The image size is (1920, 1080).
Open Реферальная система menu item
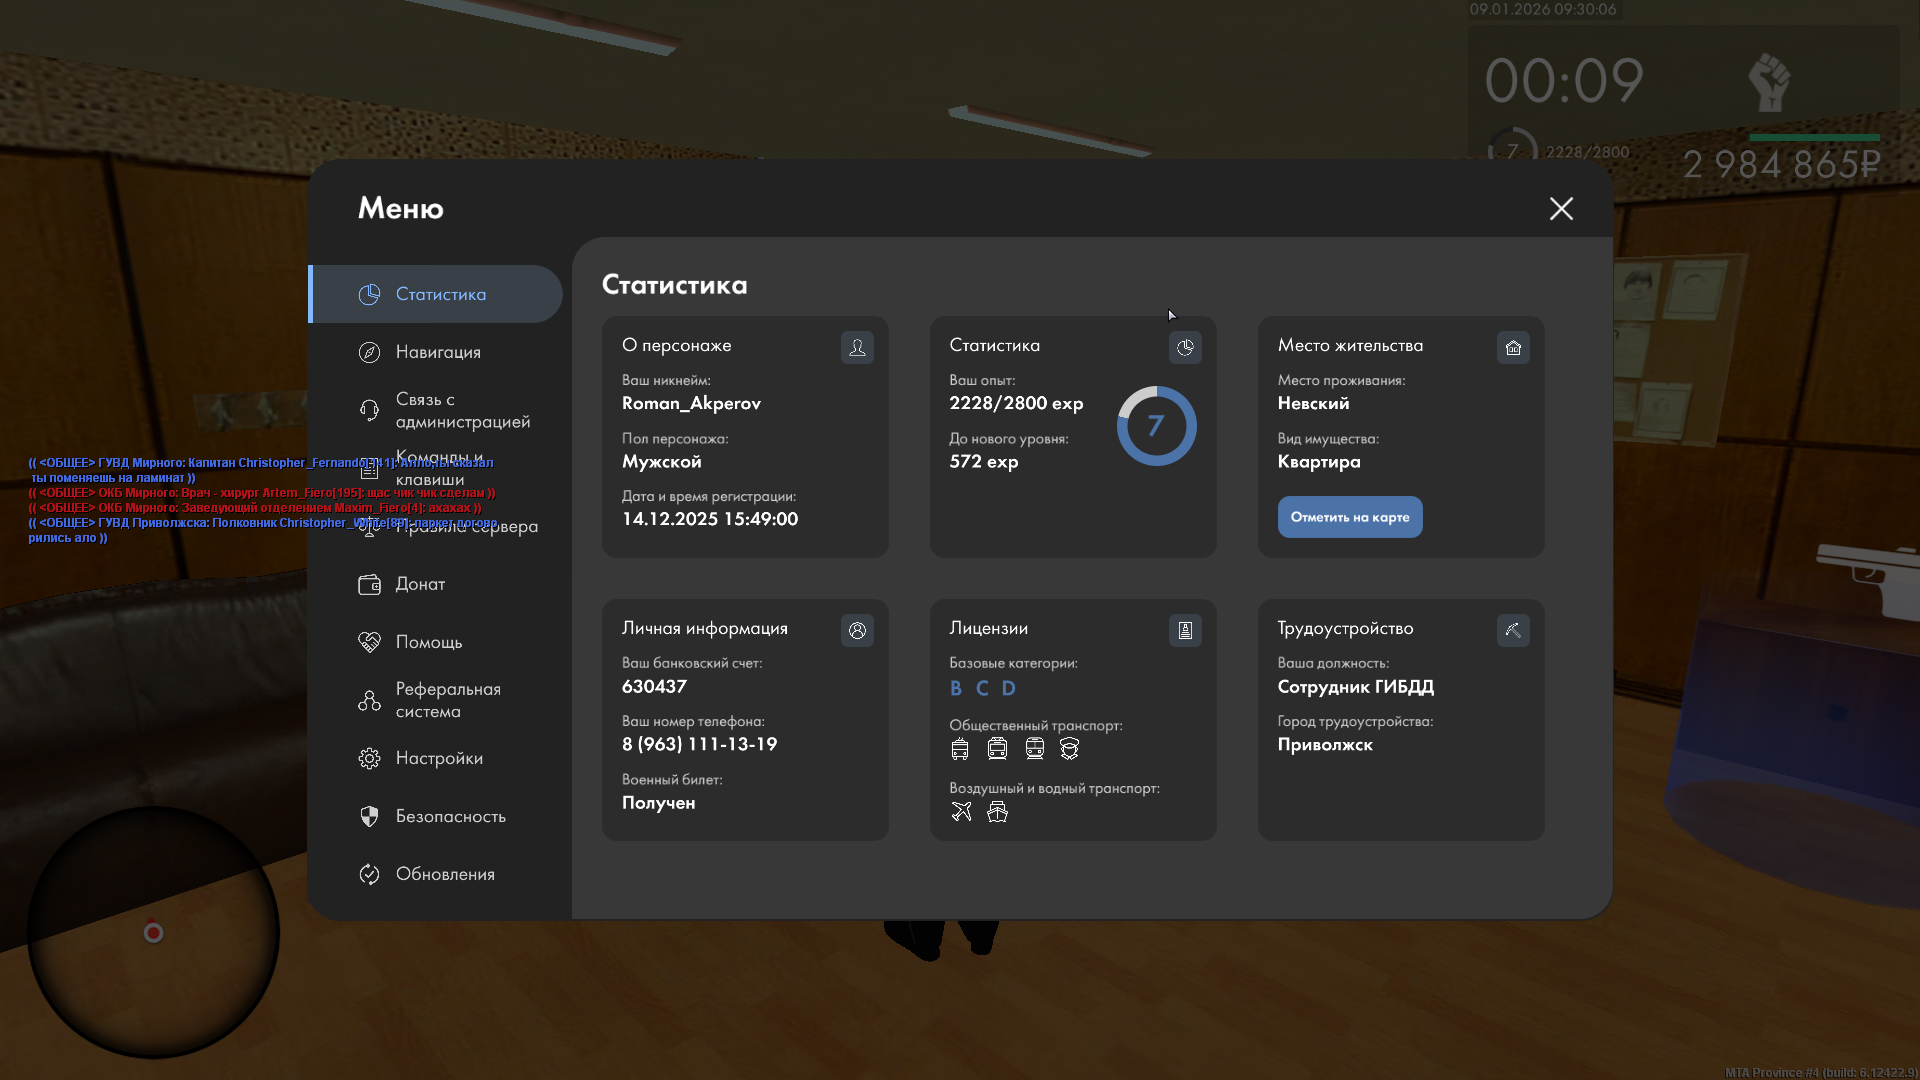pos(447,700)
